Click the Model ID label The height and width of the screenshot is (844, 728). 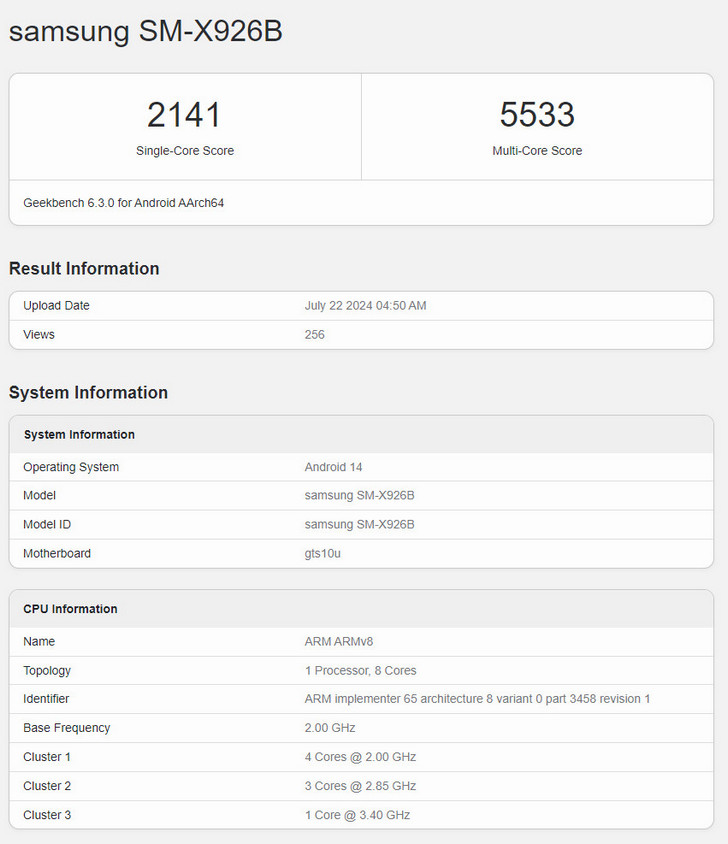point(47,524)
